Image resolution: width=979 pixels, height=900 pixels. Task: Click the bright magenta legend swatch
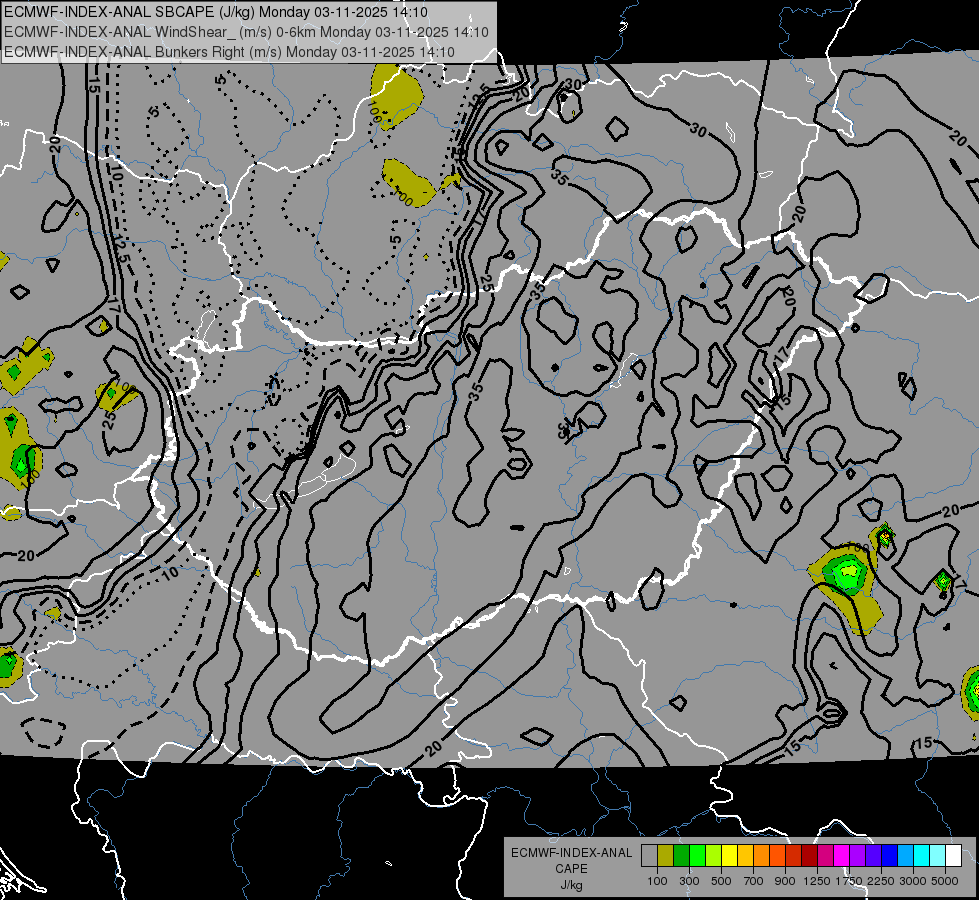point(842,856)
